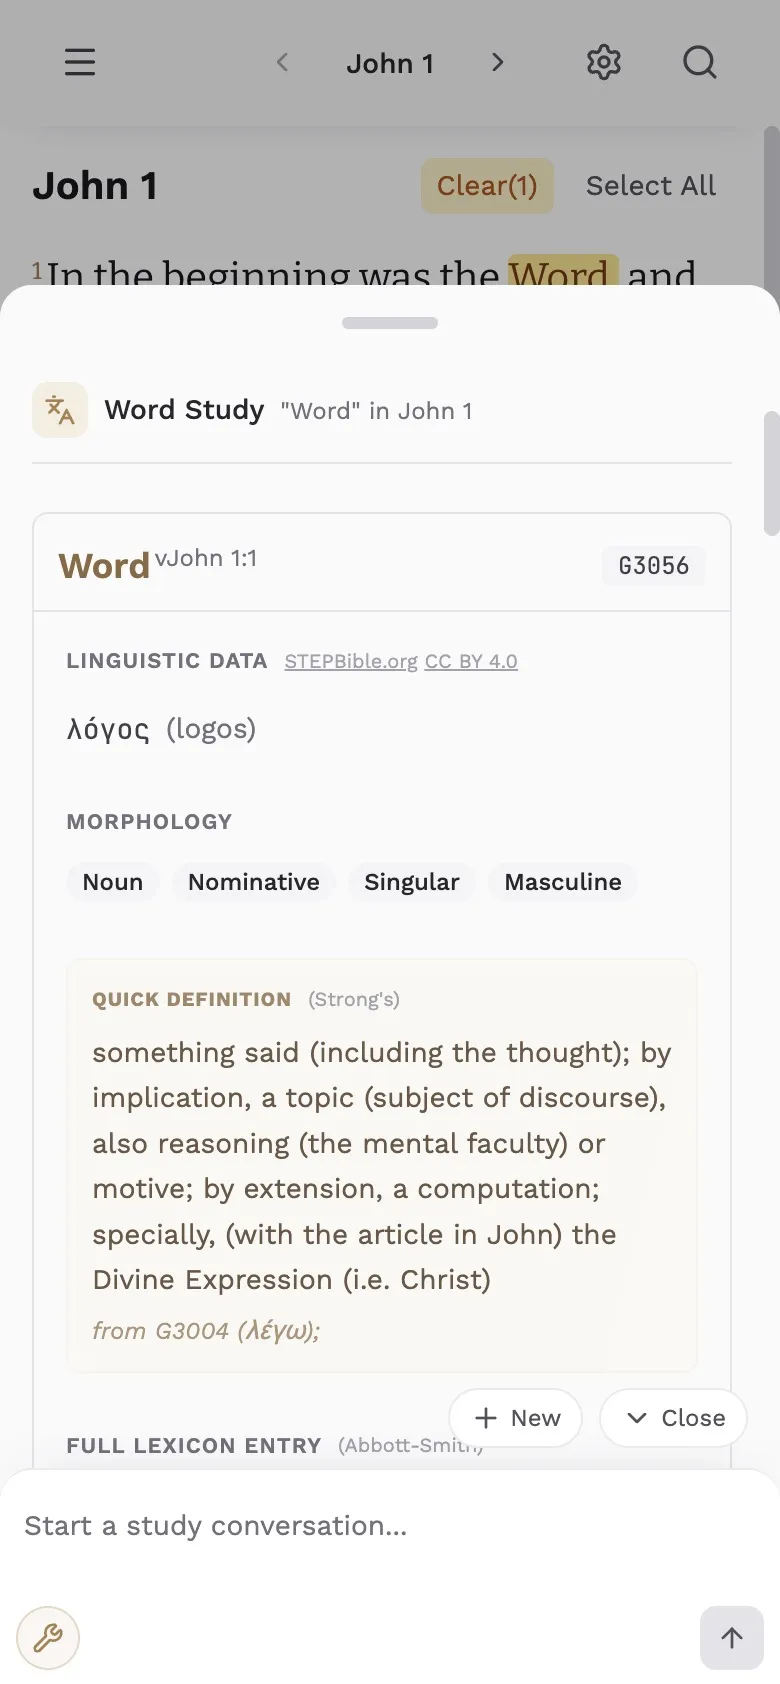This screenshot has height=1684, width=780.
Task: Clear the one selected word
Action: 487,186
